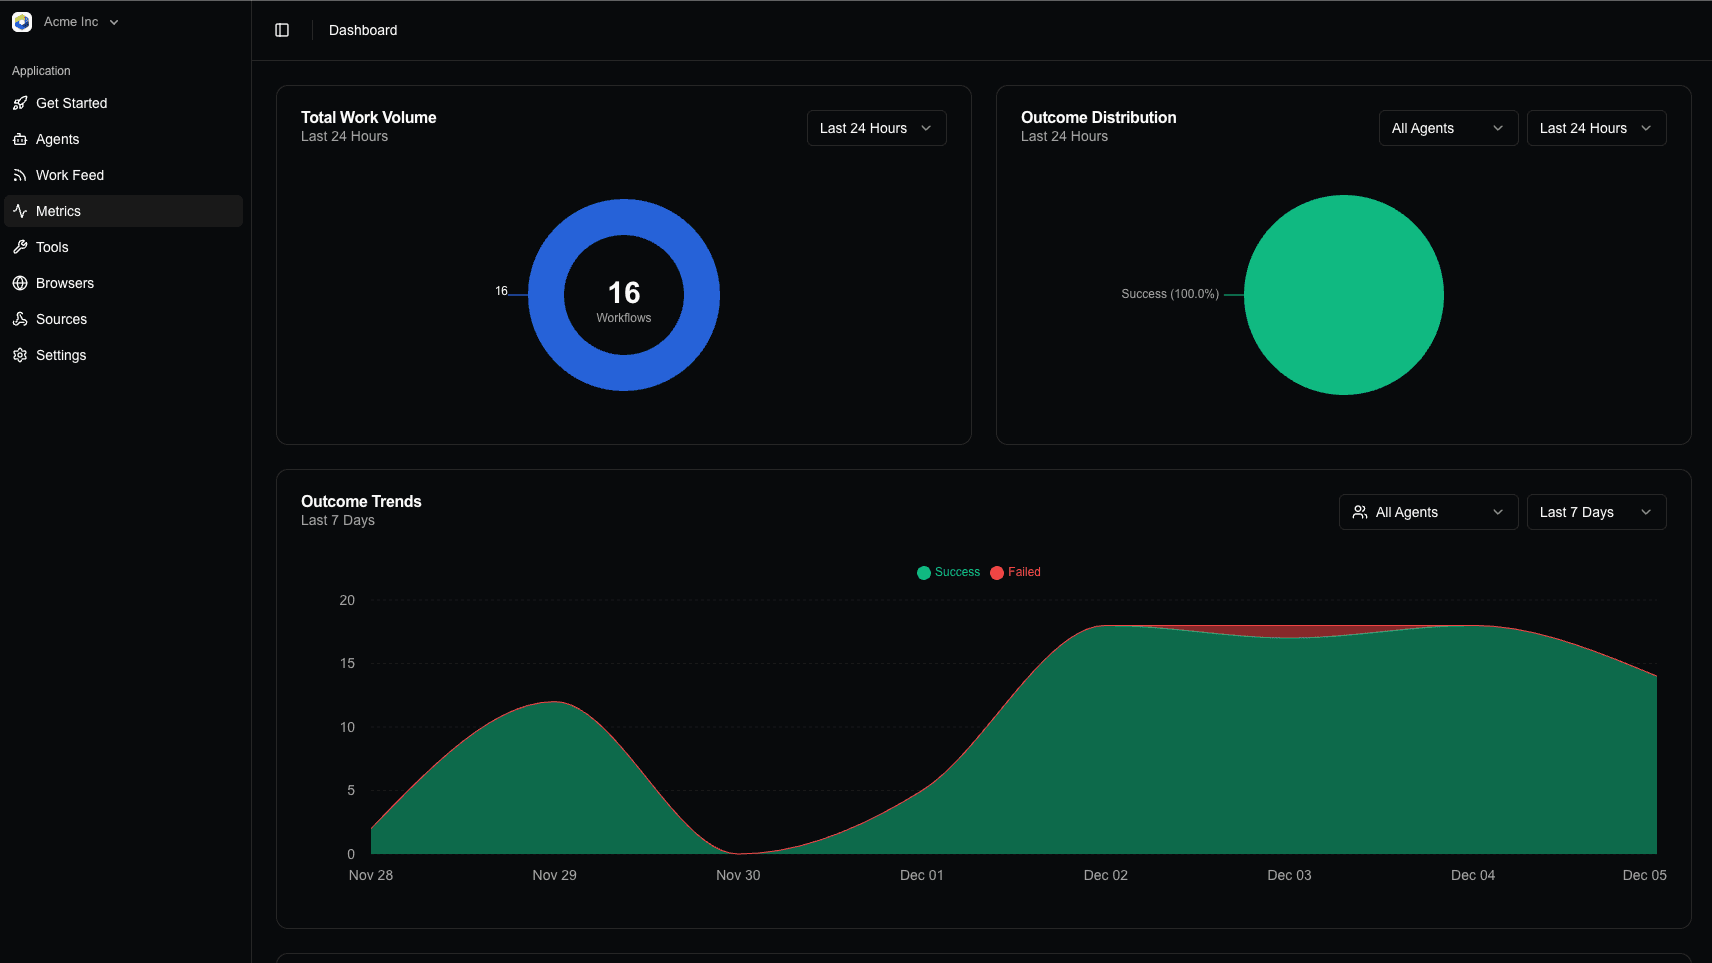
Task: Open Browsers via the globe icon
Action: (x=21, y=283)
